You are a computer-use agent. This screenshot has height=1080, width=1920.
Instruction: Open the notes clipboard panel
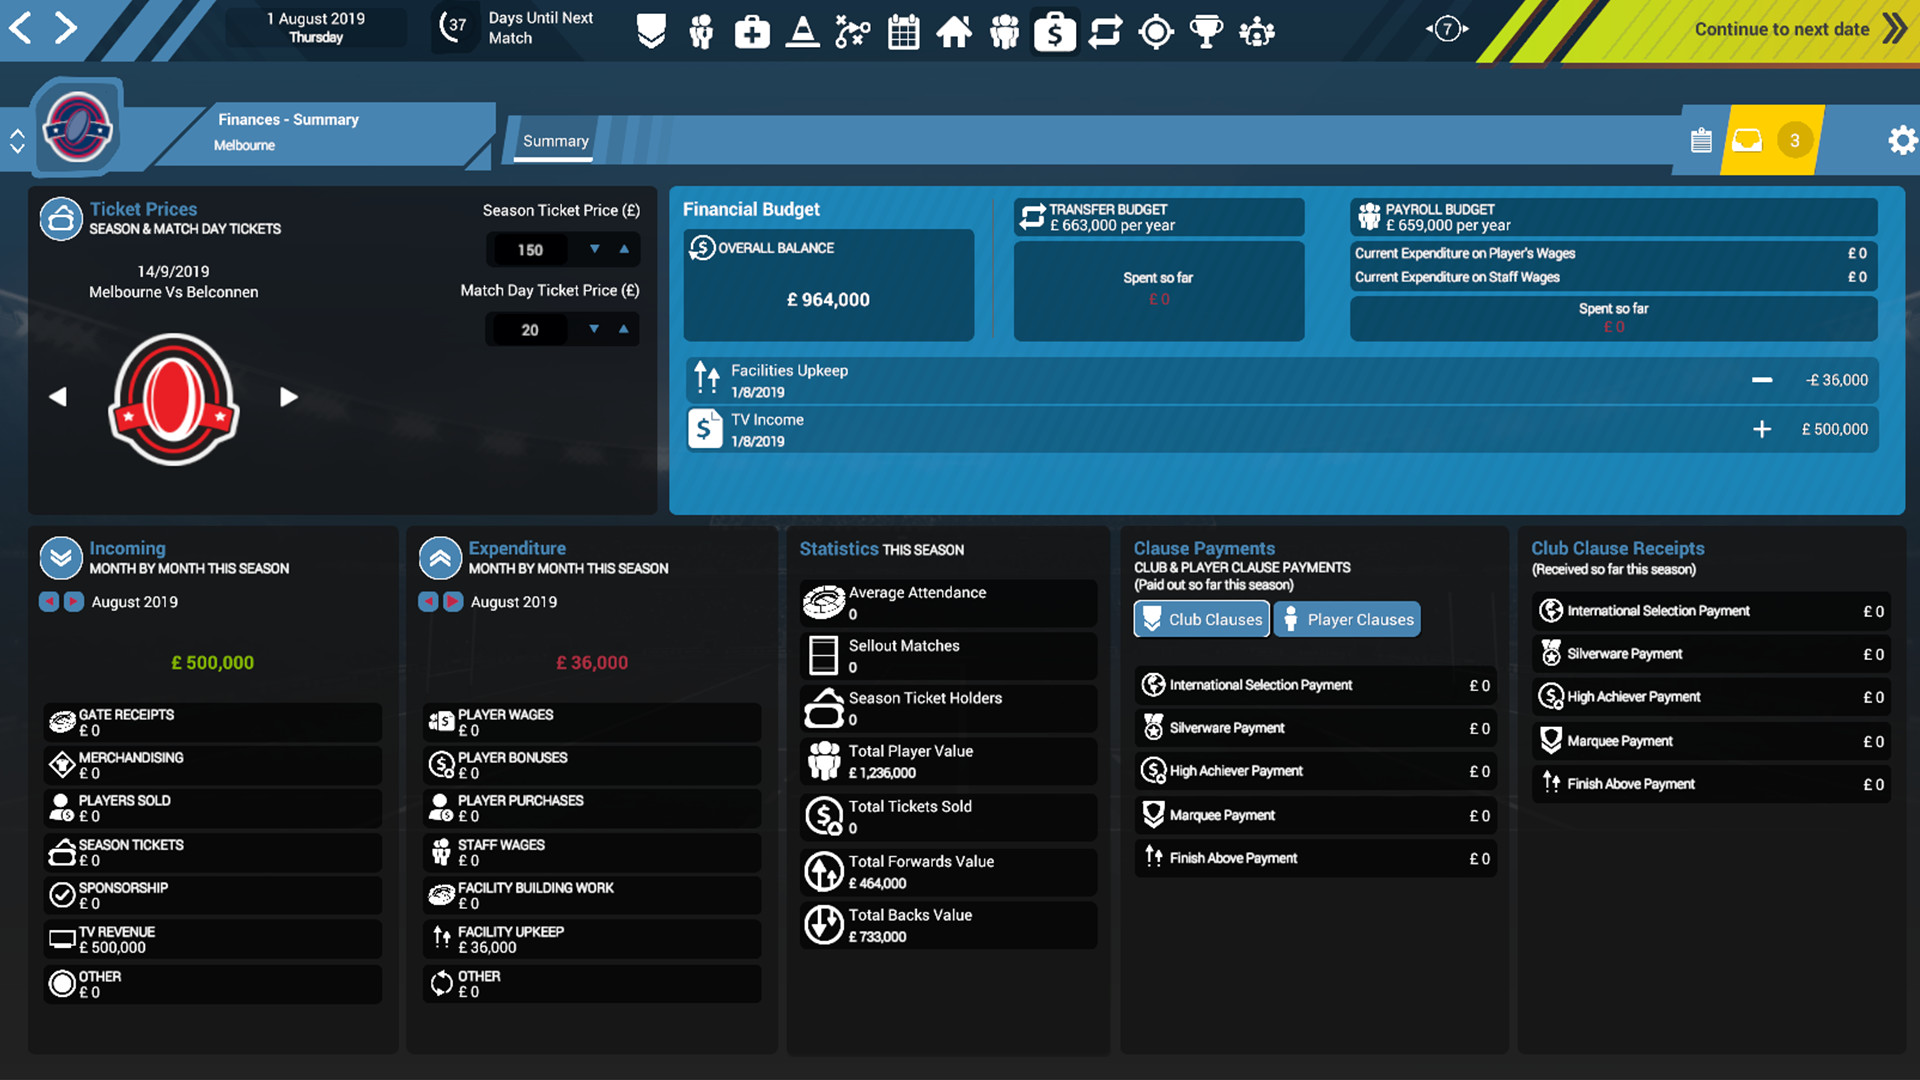[1701, 140]
